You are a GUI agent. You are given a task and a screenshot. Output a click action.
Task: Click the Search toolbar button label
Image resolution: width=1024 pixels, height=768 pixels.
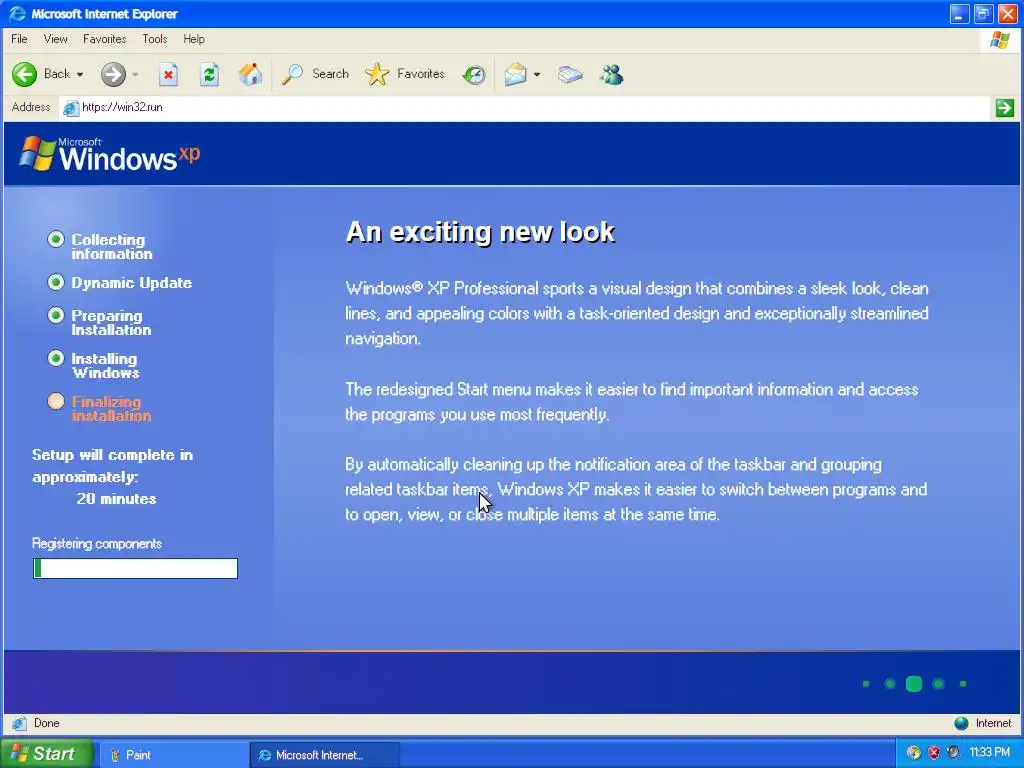330,74
